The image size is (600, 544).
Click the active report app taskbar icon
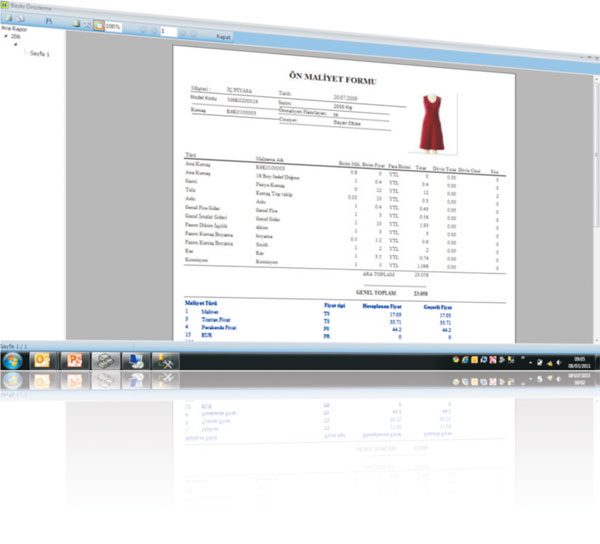[x=105, y=361]
